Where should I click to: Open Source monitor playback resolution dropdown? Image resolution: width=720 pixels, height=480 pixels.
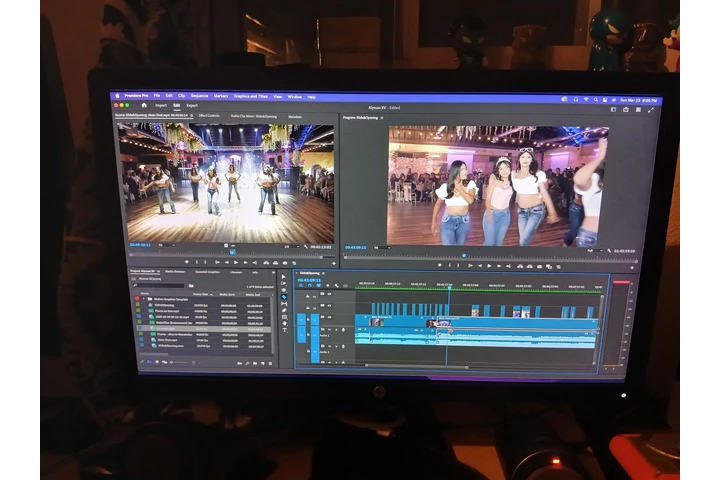pyautogui.click(x=290, y=247)
